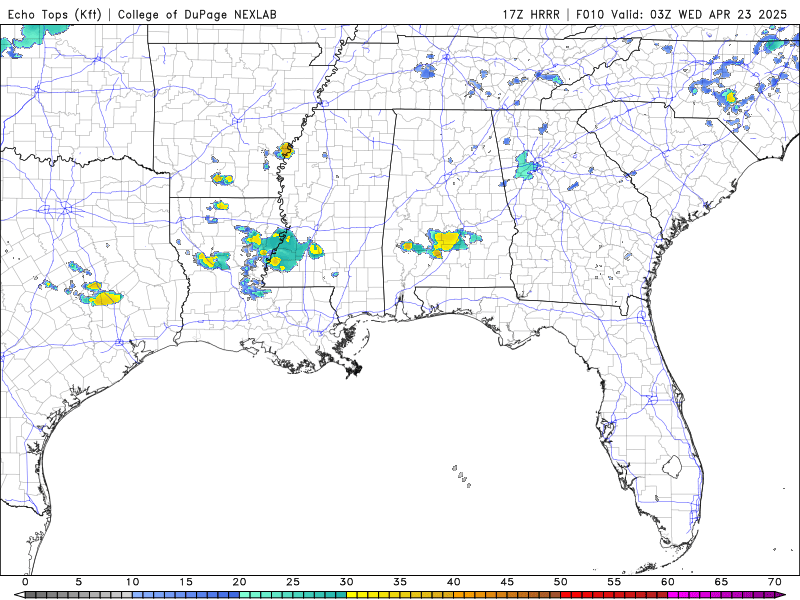Screen dimensions: 800x600
Task: Click the color bar label "35"
Action: [400, 582]
